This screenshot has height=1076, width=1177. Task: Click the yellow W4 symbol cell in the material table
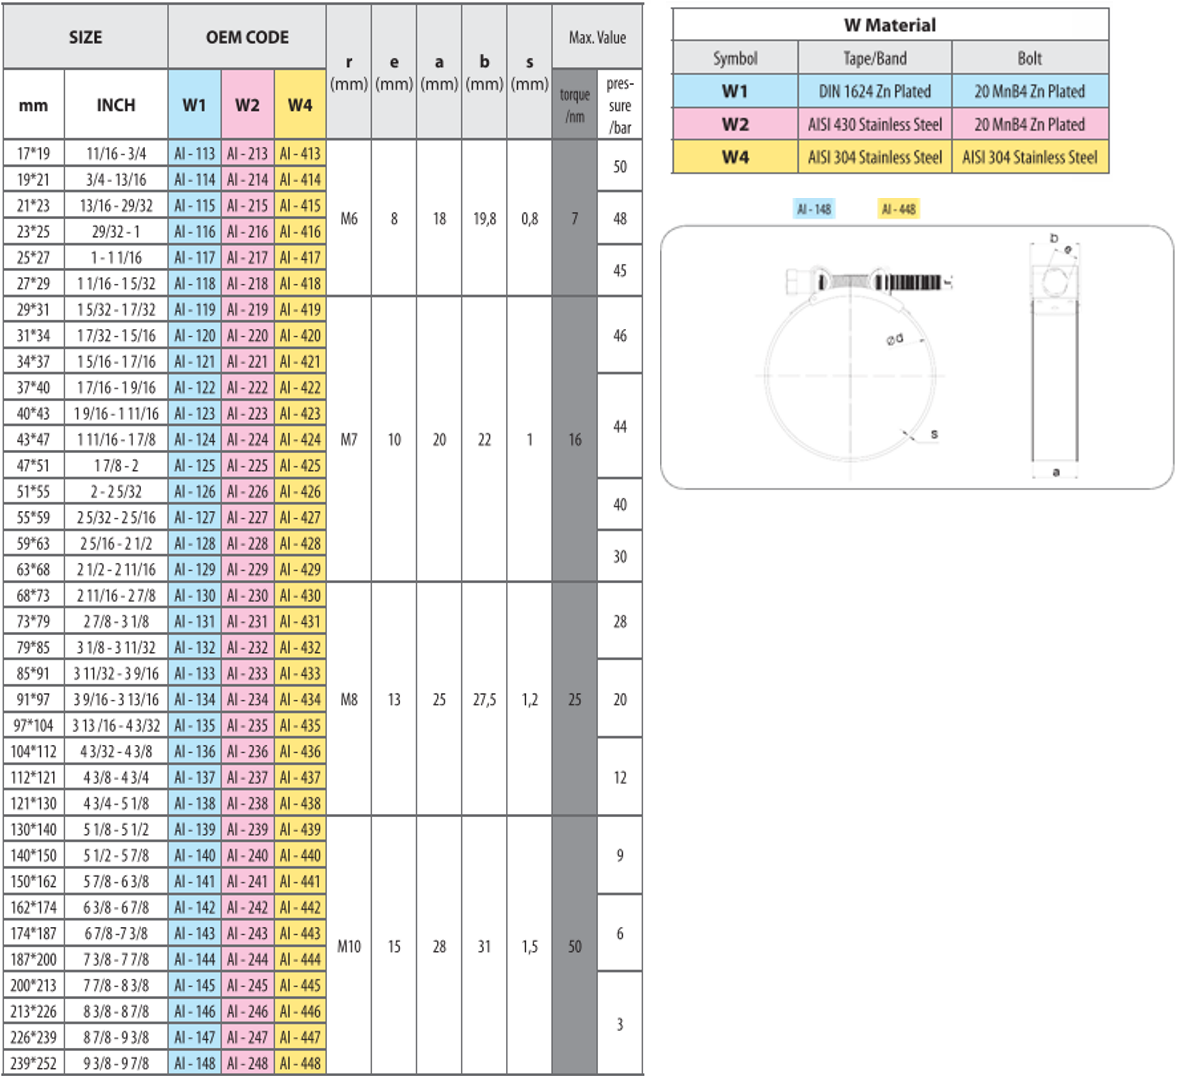(x=735, y=157)
